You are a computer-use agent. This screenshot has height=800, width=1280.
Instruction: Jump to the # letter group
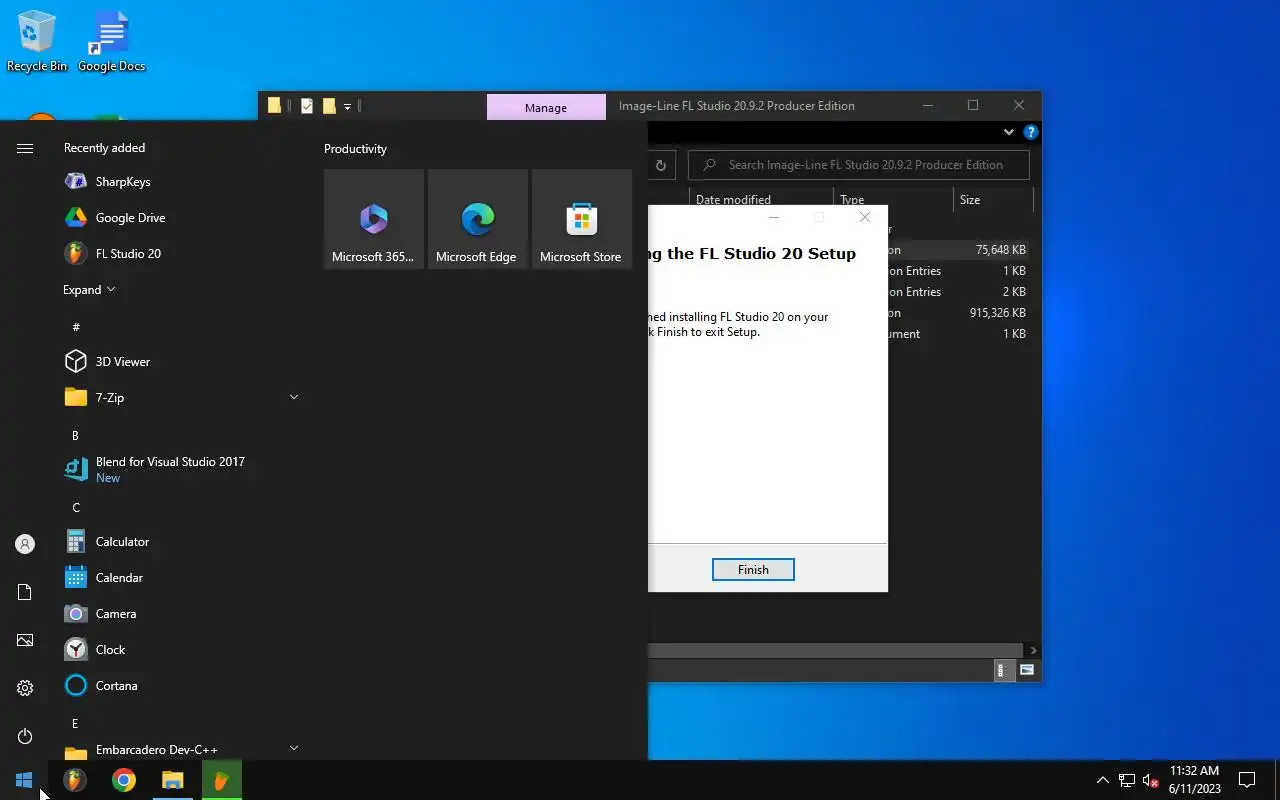(76, 327)
